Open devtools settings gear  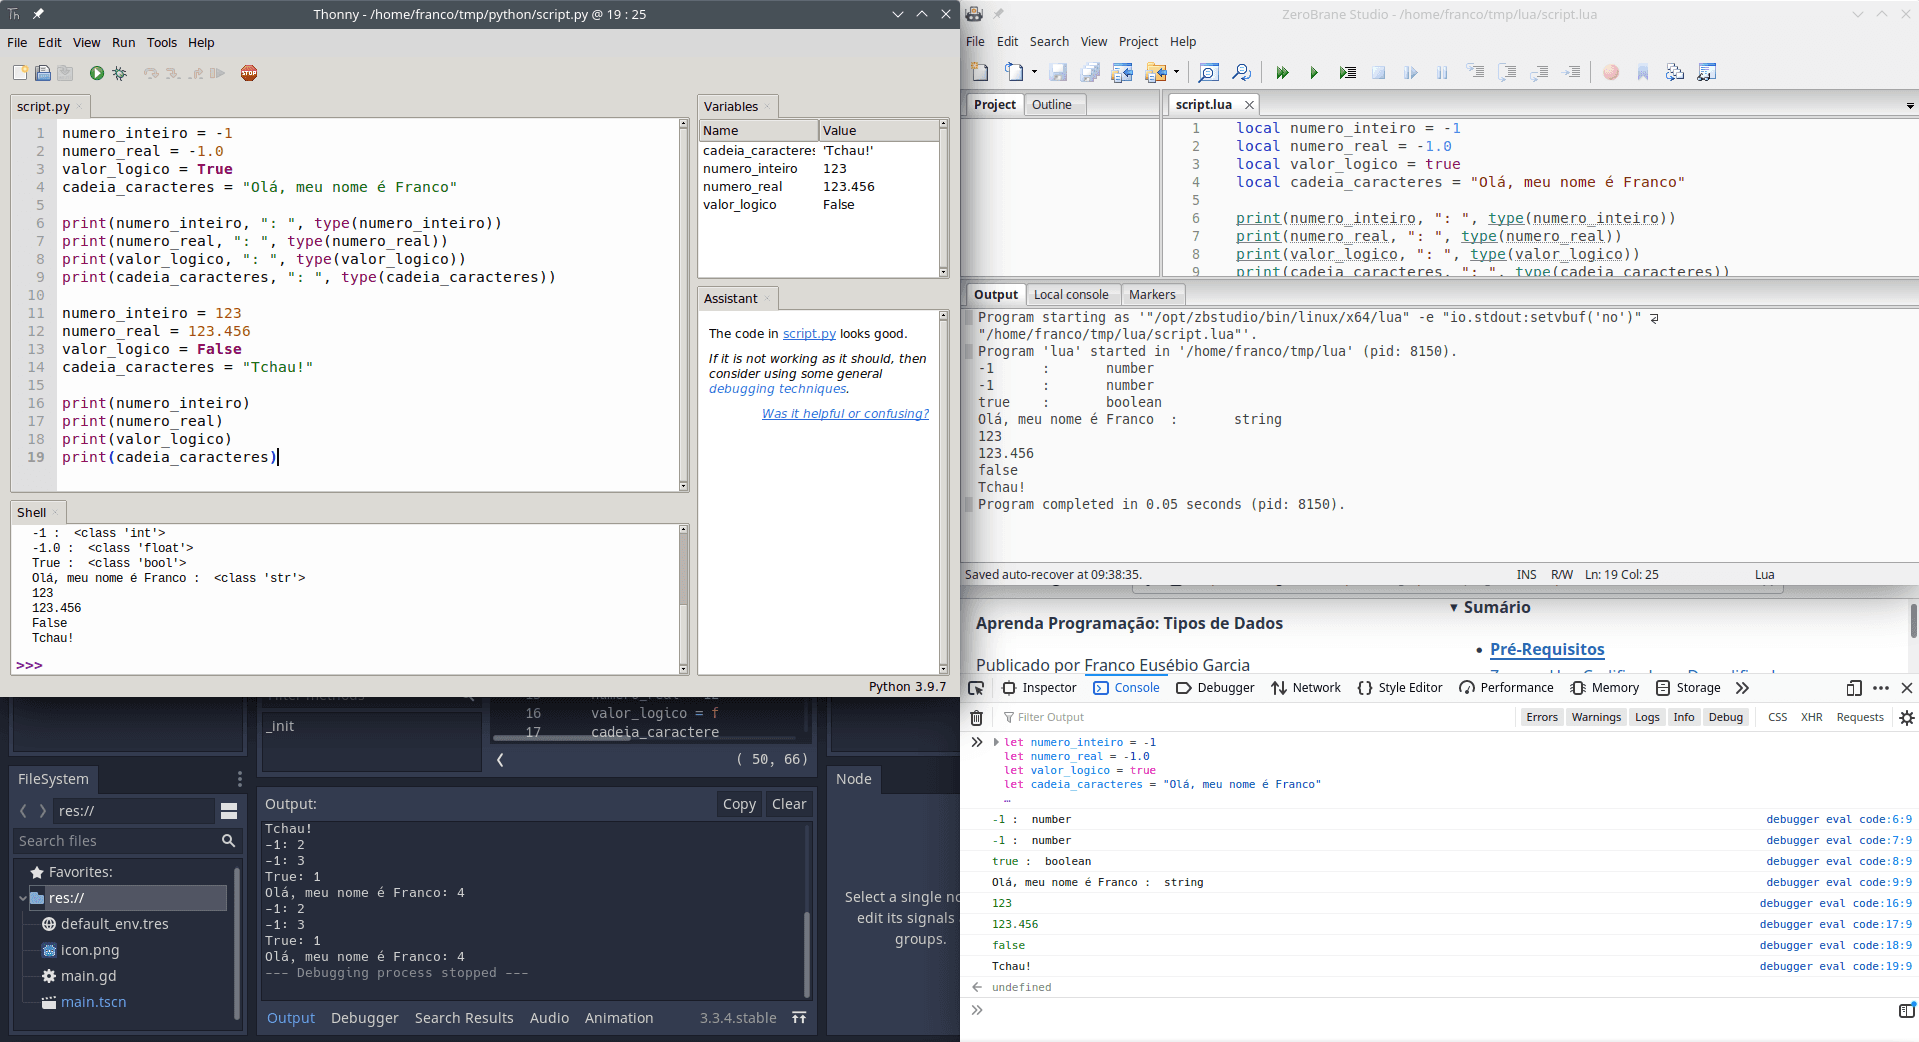(x=1905, y=717)
